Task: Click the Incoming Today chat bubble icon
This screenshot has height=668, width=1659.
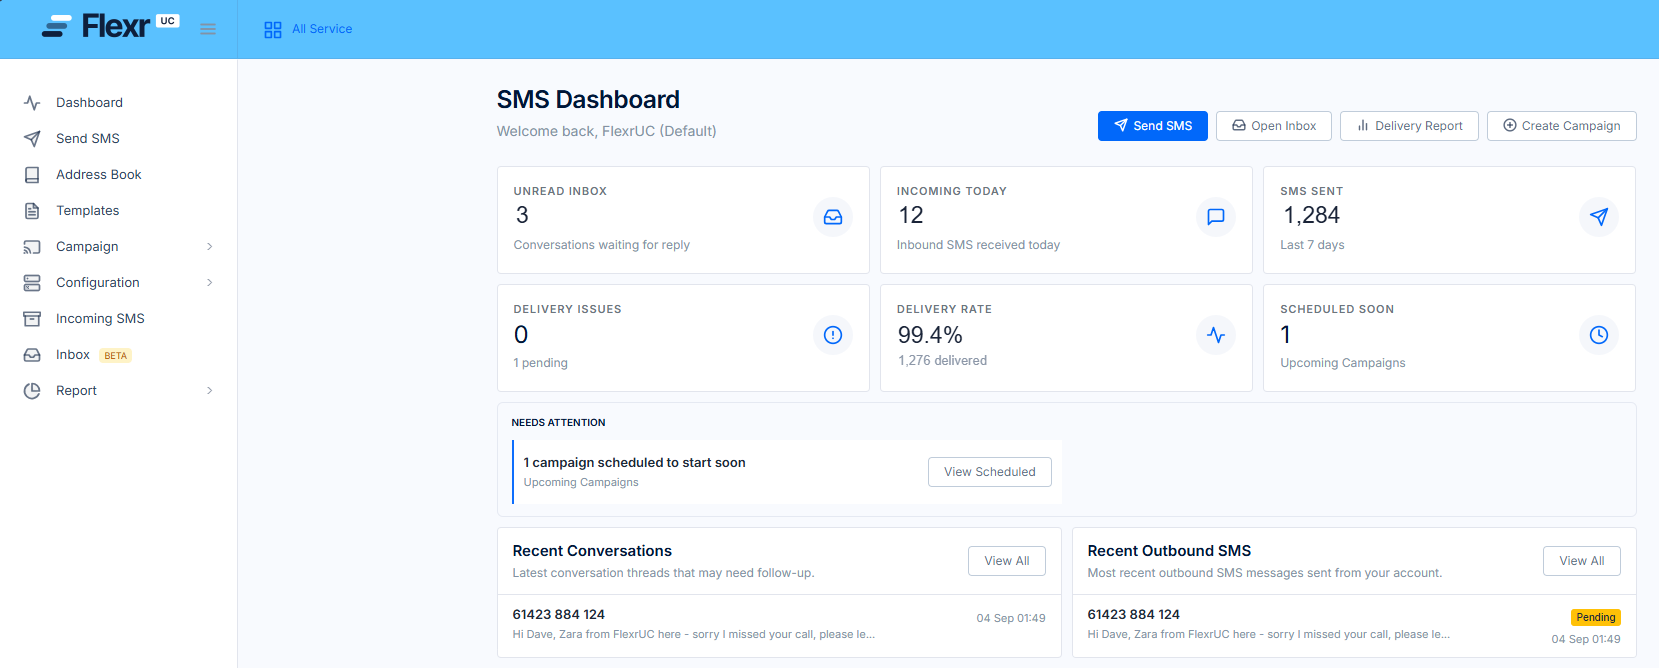Action: point(1216,217)
